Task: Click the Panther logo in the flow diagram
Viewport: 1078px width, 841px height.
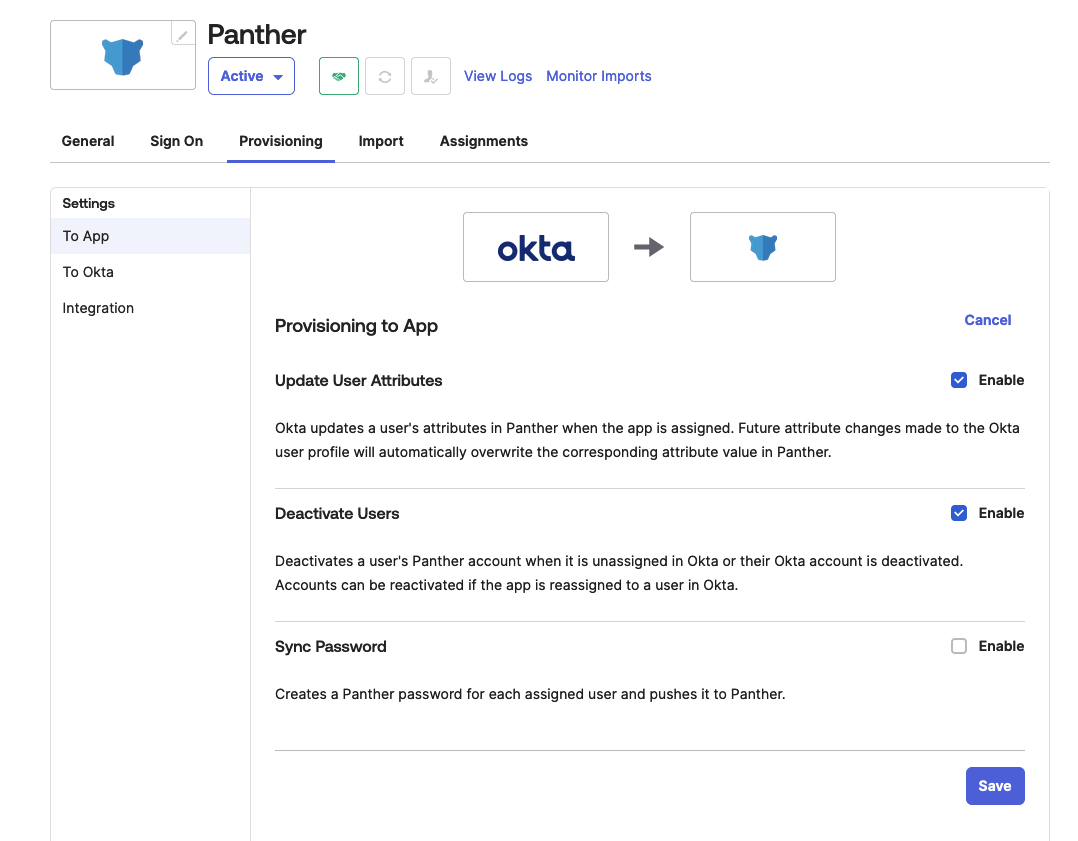Action: [762, 247]
